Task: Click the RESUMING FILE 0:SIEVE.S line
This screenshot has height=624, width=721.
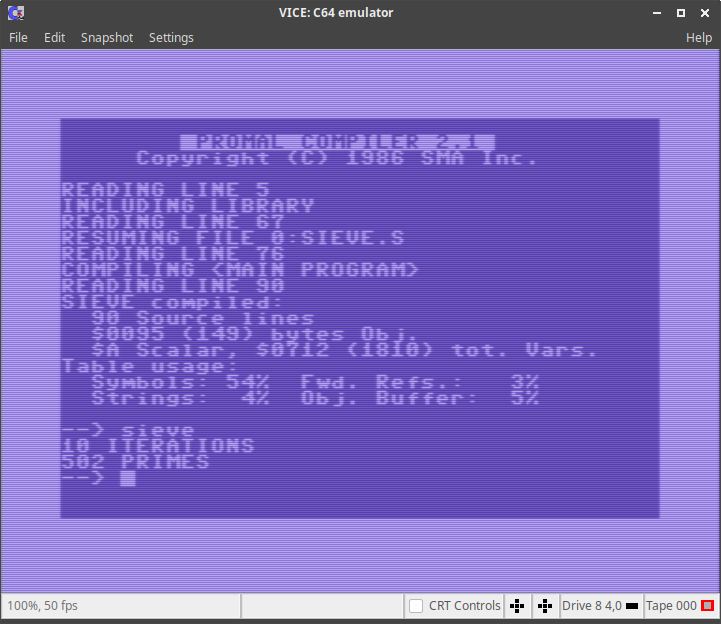Action: pos(233,238)
